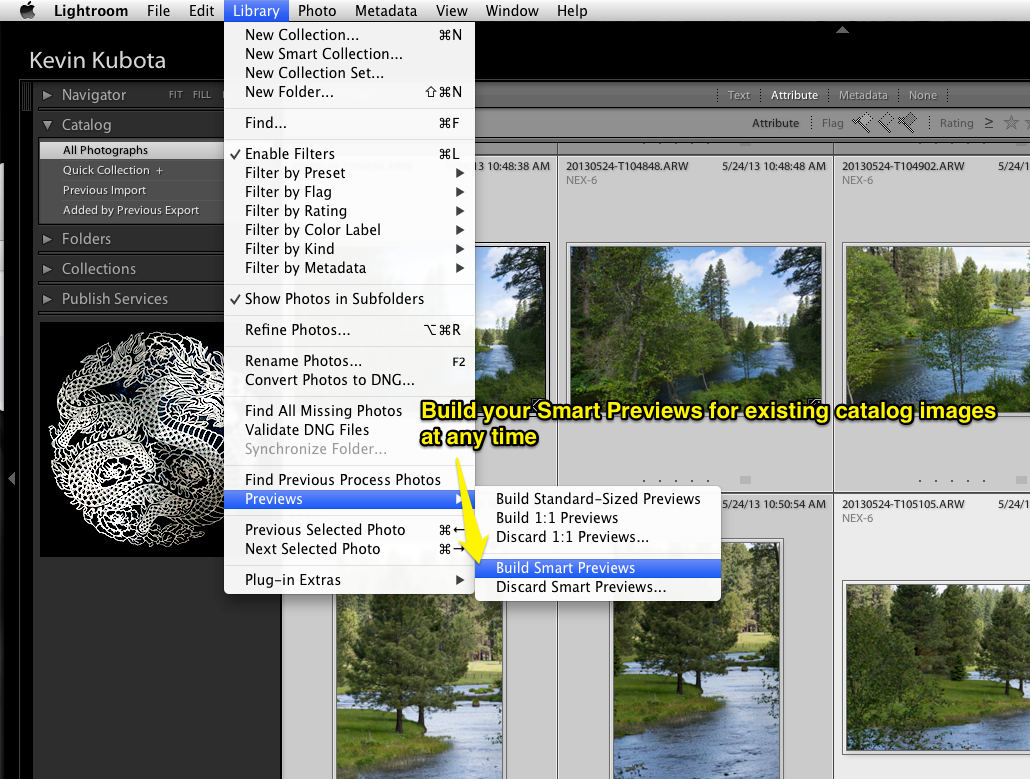
Task: Toggle Show Photos in Subfolders
Action: 349,299
